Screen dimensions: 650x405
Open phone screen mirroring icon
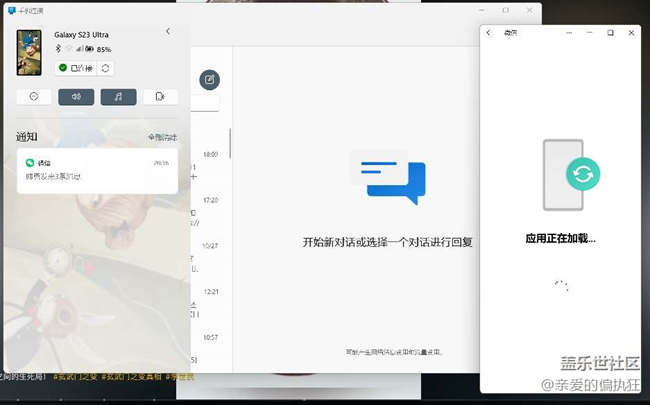coord(159,97)
